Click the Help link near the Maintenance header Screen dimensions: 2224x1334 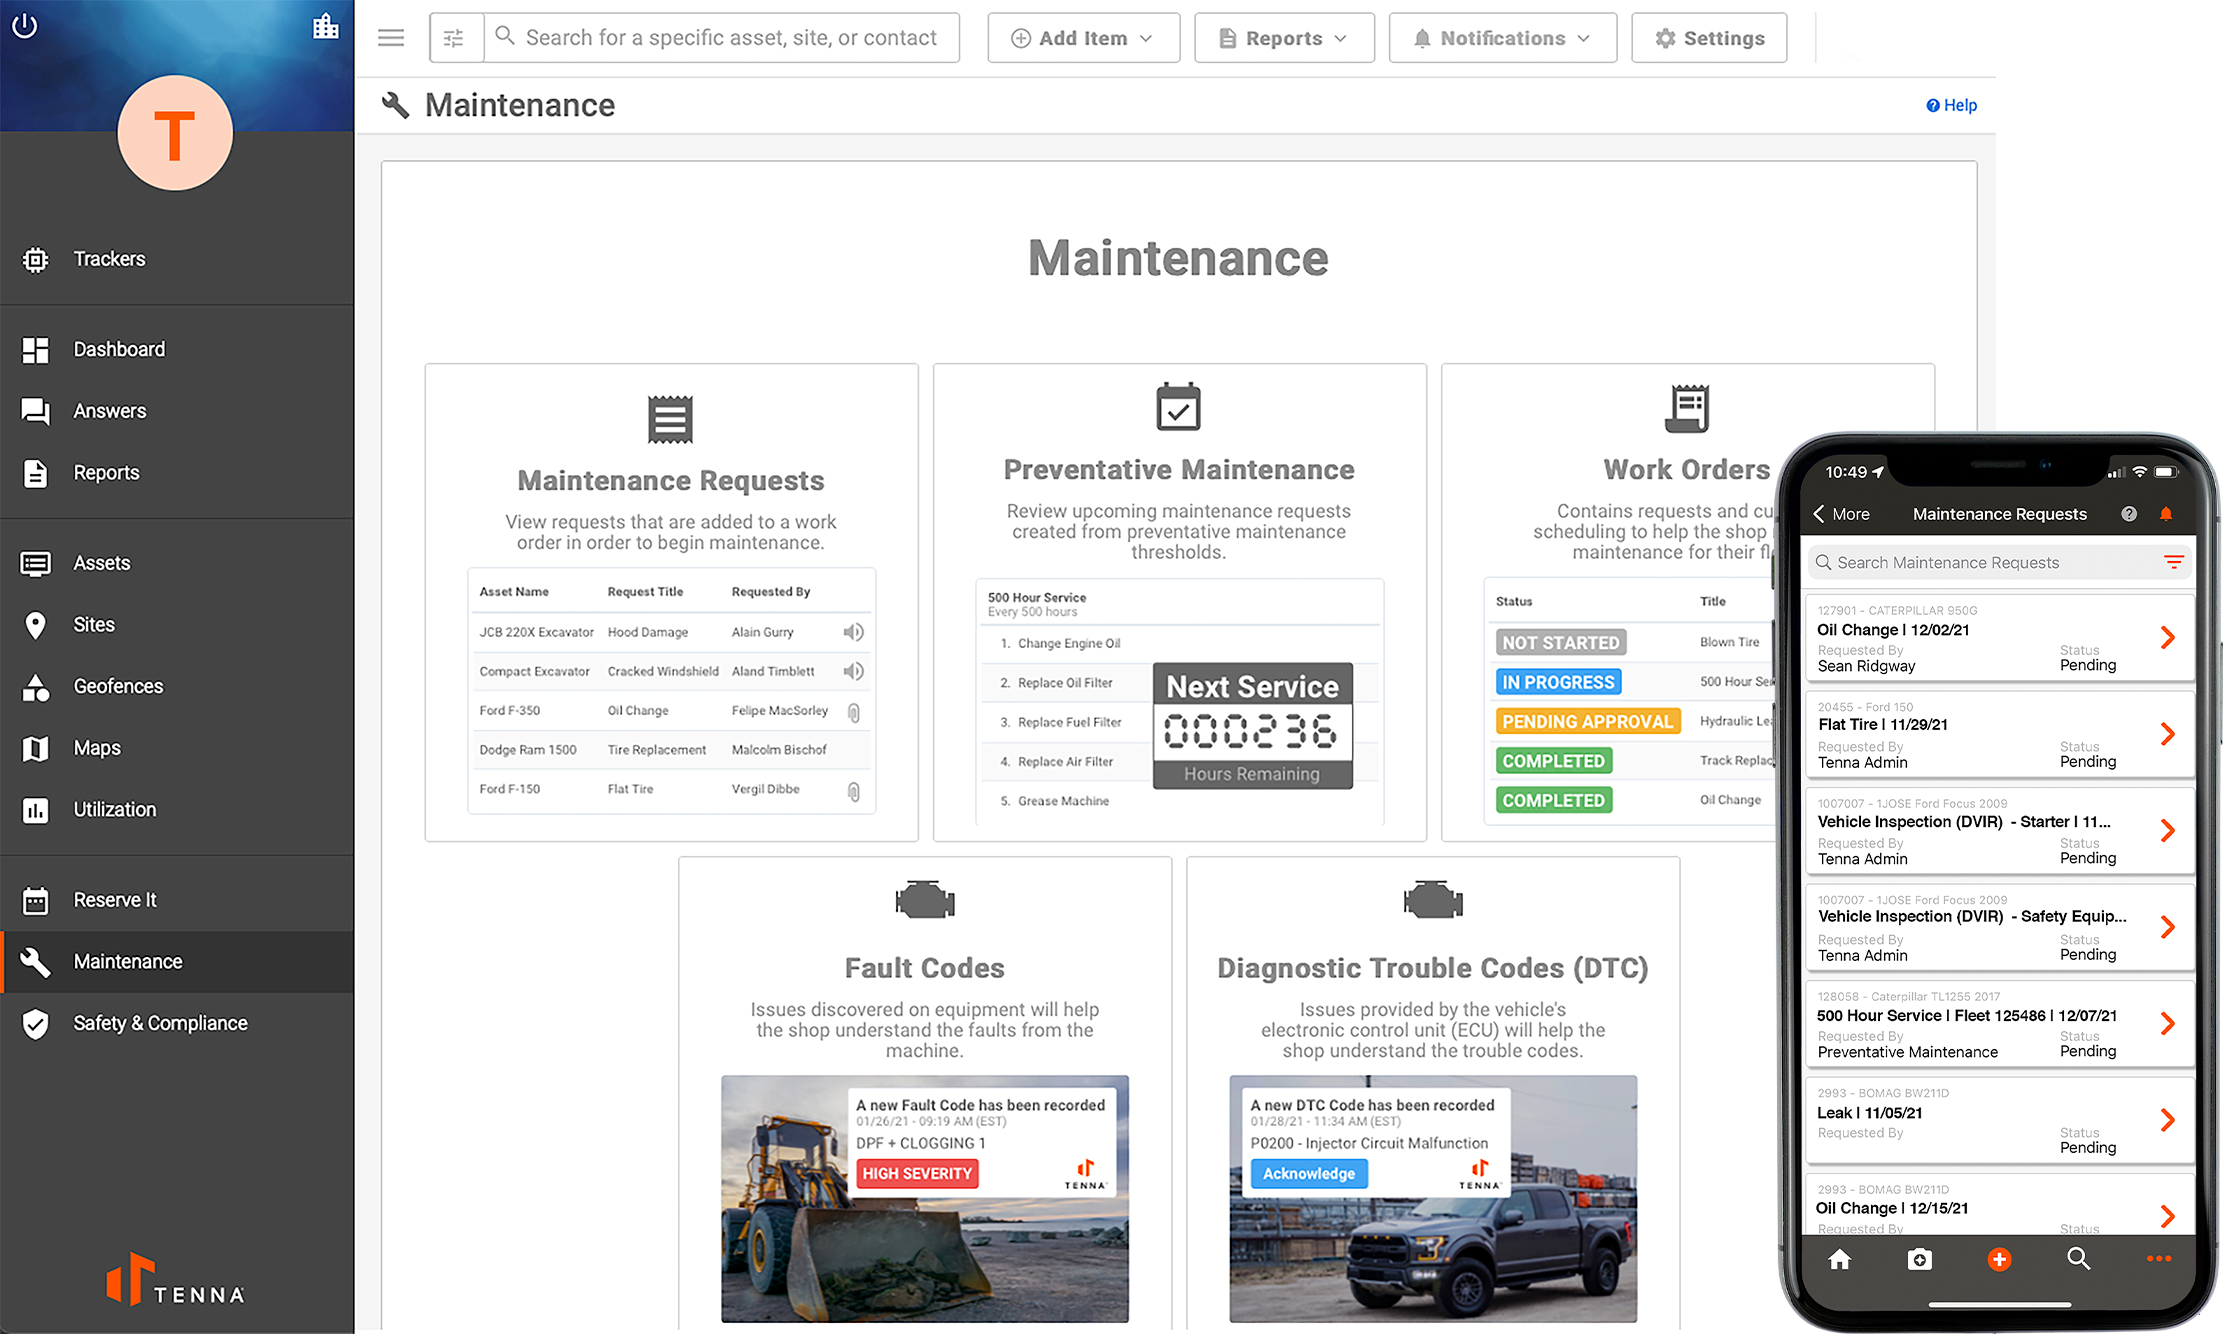point(1951,104)
